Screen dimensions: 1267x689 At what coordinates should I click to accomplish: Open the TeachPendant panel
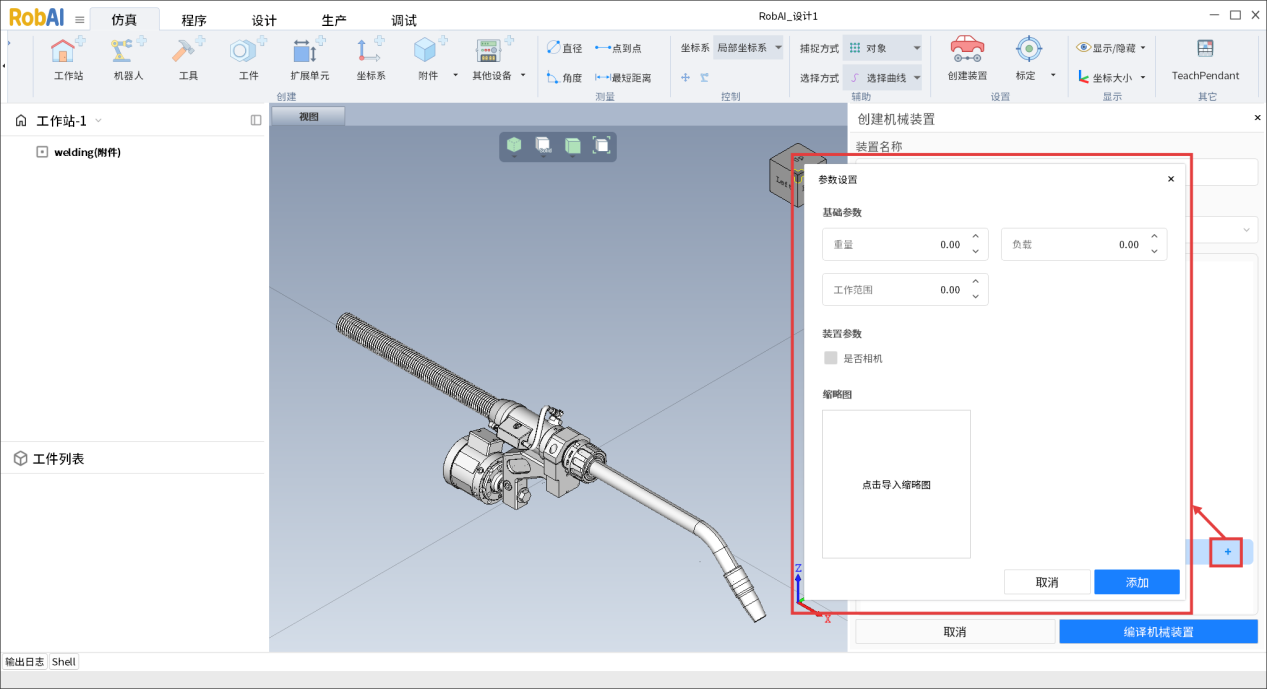[1205, 58]
